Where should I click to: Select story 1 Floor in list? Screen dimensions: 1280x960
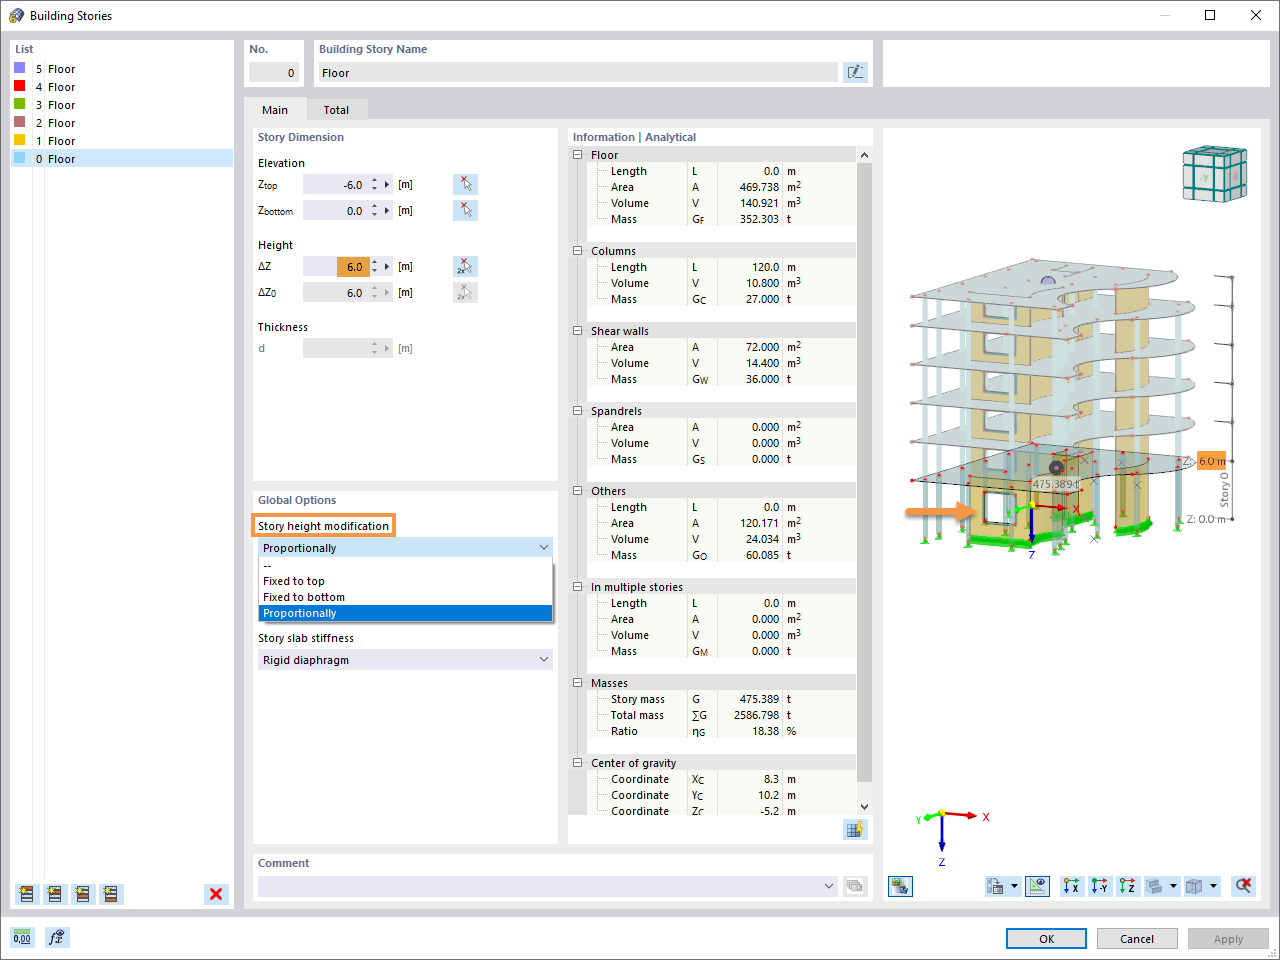[x=122, y=141]
